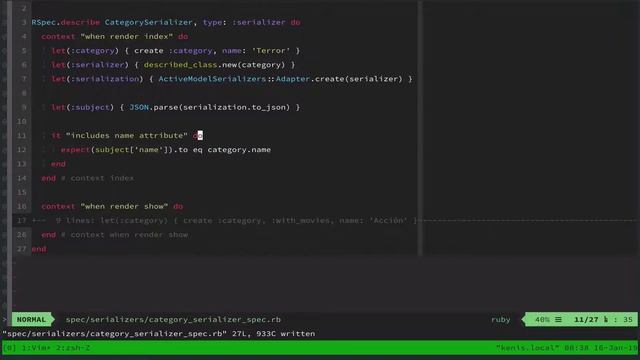Click the 11/27 line counter
The image size is (640, 360).
(586, 319)
